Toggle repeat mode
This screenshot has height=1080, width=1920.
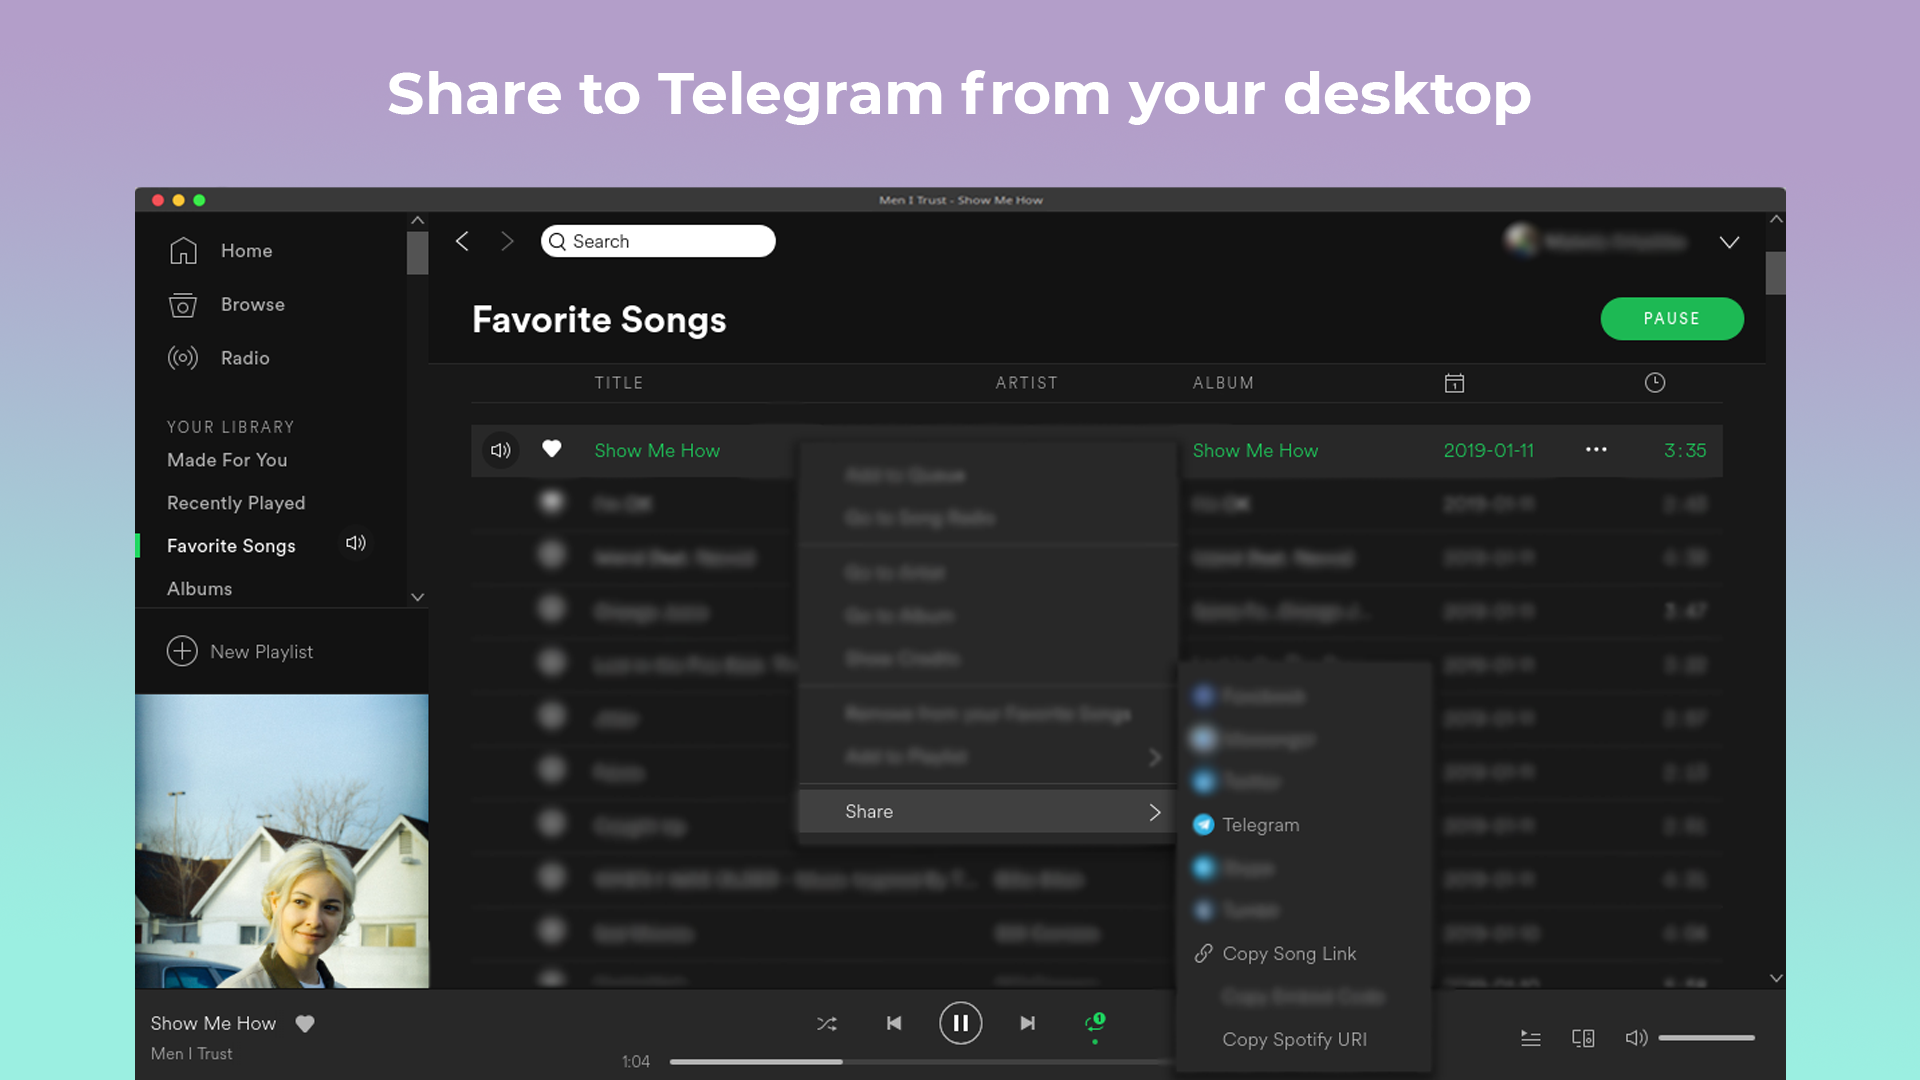pyautogui.click(x=1095, y=1023)
